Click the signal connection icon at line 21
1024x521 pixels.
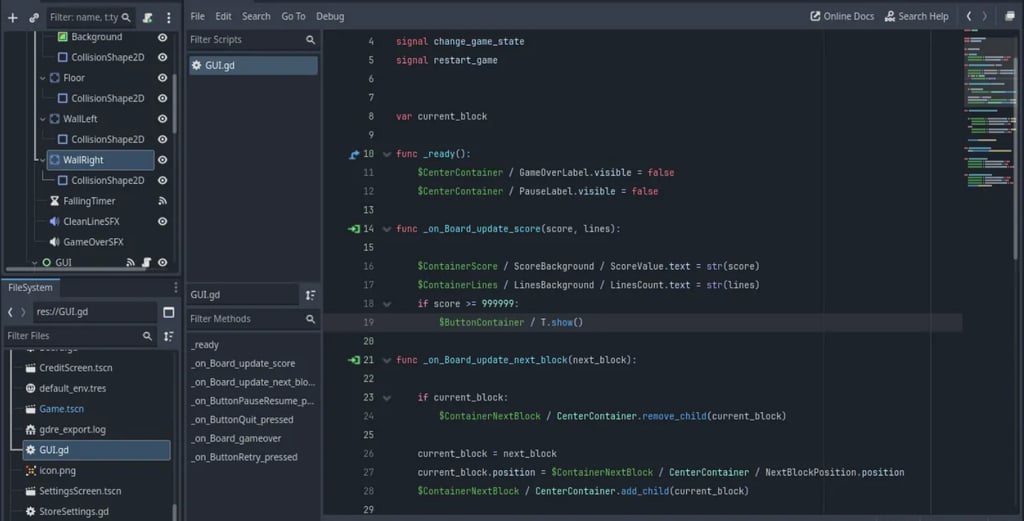[354, 360]
